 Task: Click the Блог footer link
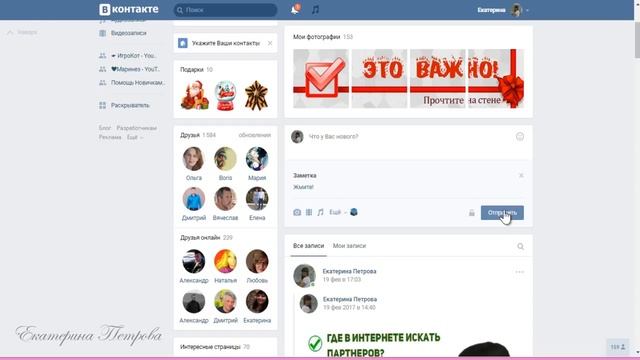[104, 128]
